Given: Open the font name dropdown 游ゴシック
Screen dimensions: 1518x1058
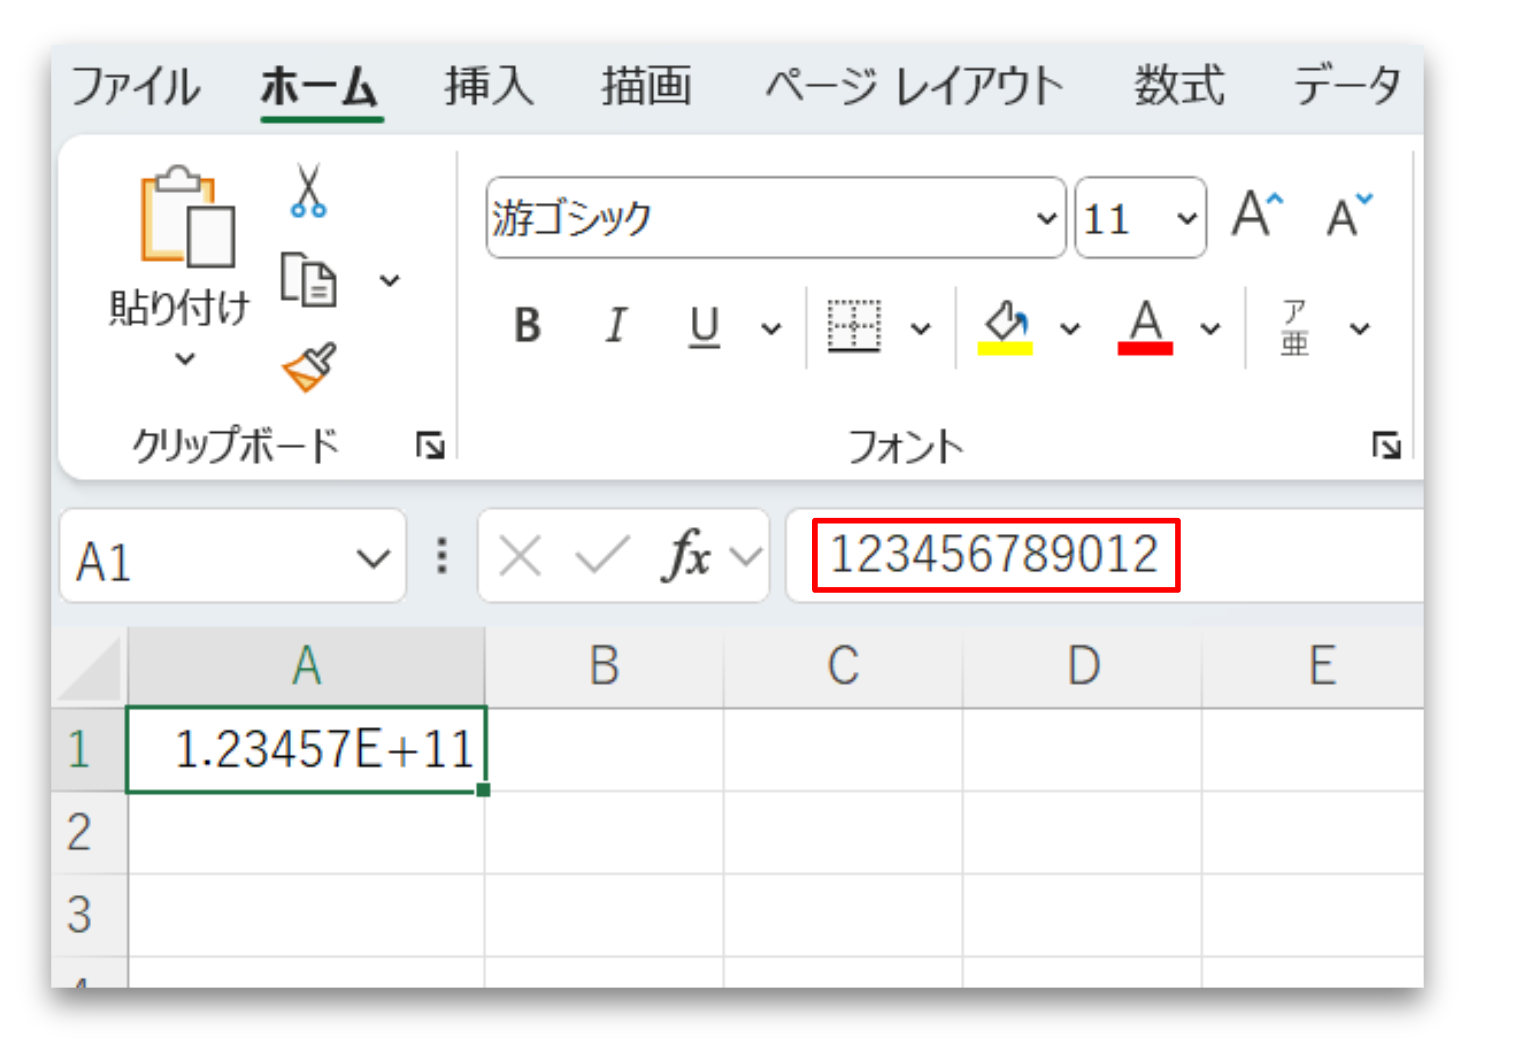Looking at the screenshot, I should [1047, 218].
